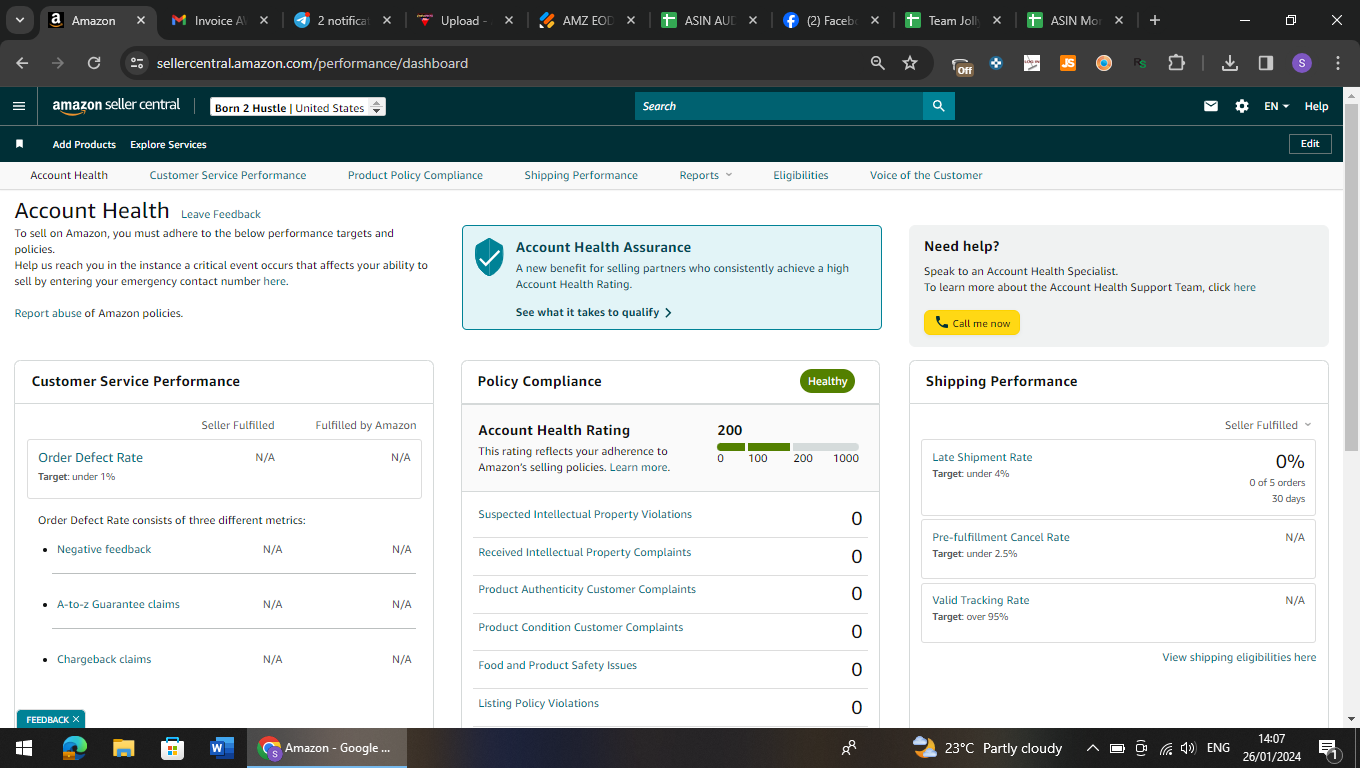Click the bookmark flag icon
1360x768 pixels.
point(19,144)
